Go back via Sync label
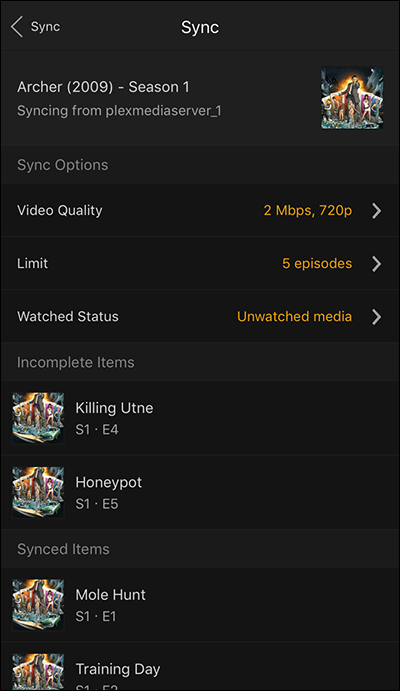Image resolution: width=400 pixels, height=691 pixels. point(45,27)
